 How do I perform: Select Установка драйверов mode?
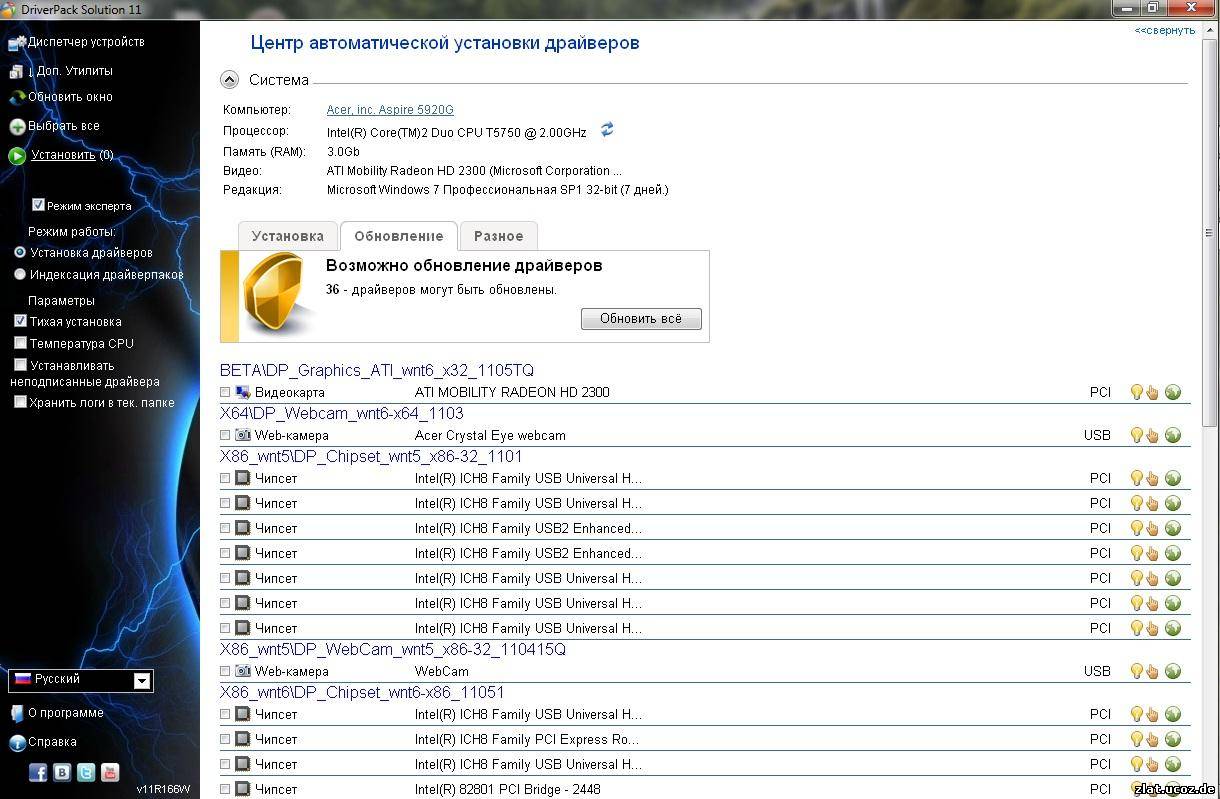coord(20,252)
